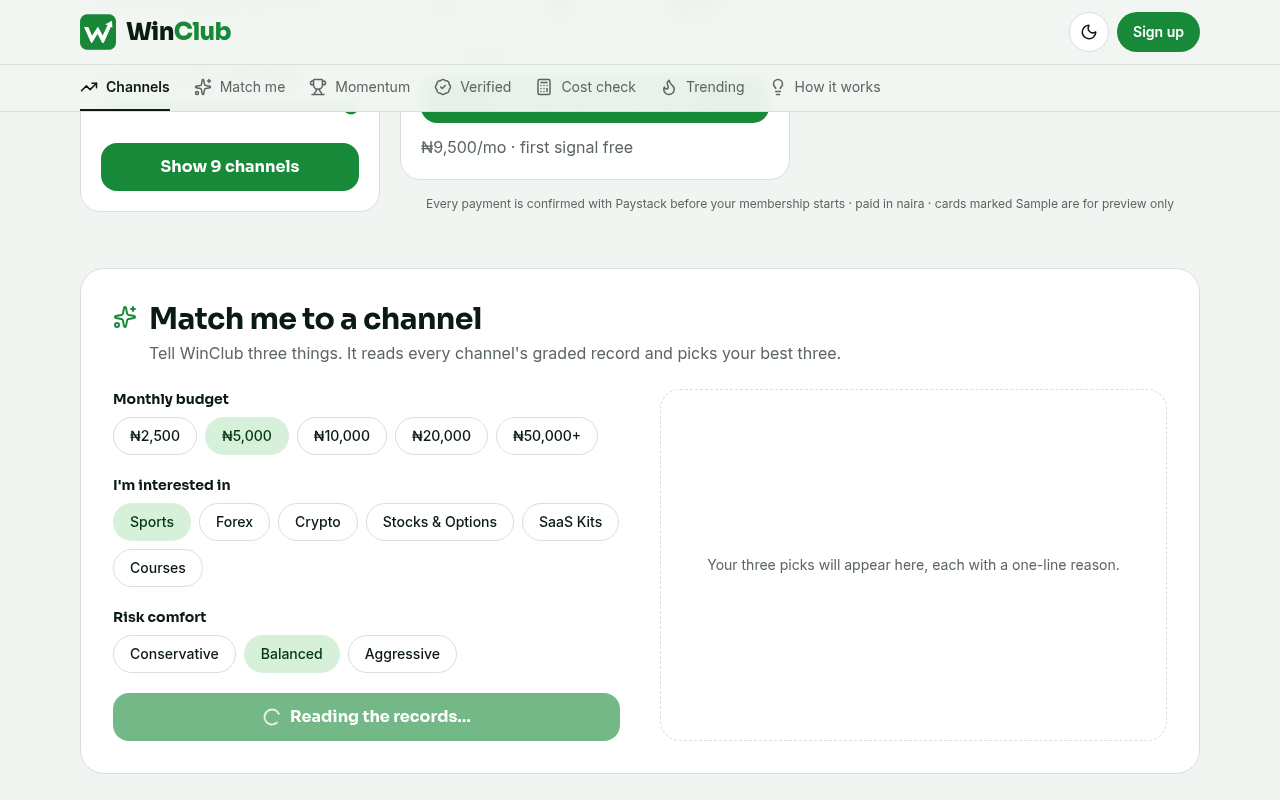Switch to the Momentum tab label

click(x=373, y=87)
